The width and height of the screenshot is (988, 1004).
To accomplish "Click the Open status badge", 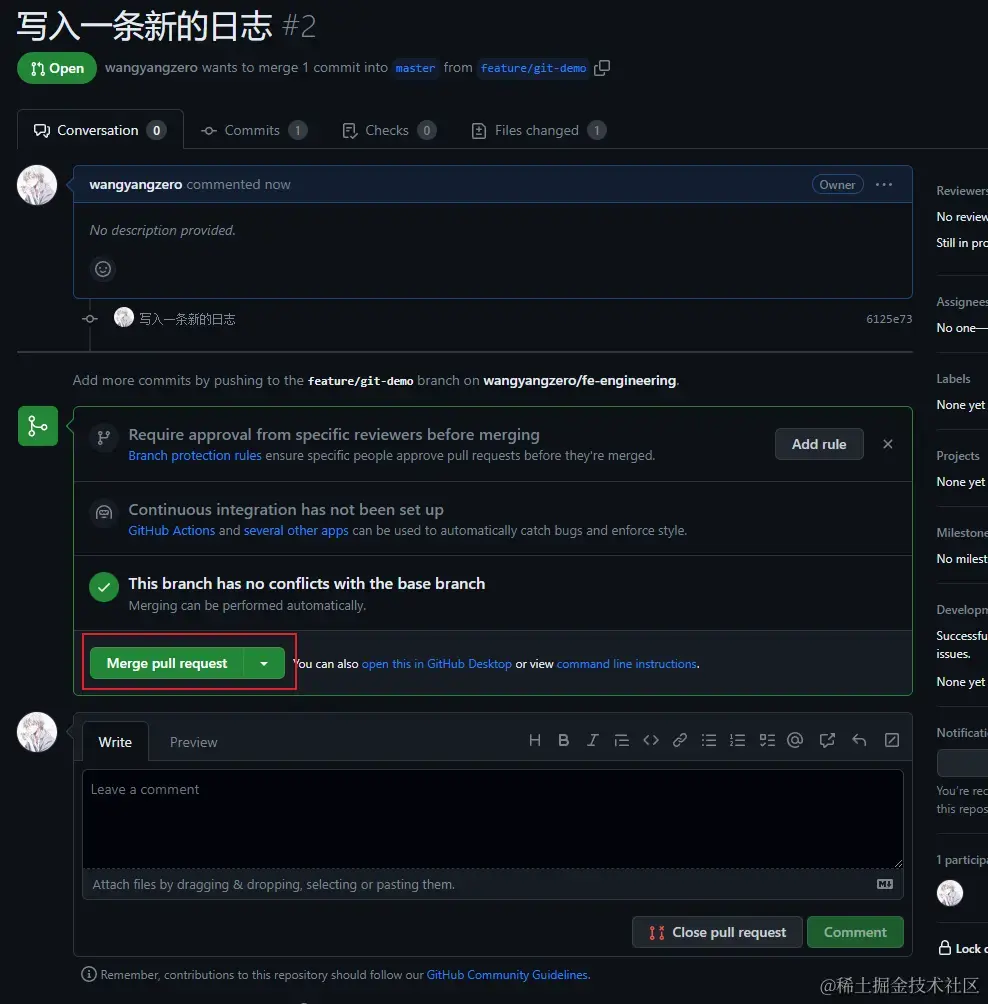I will click(57, 68).
